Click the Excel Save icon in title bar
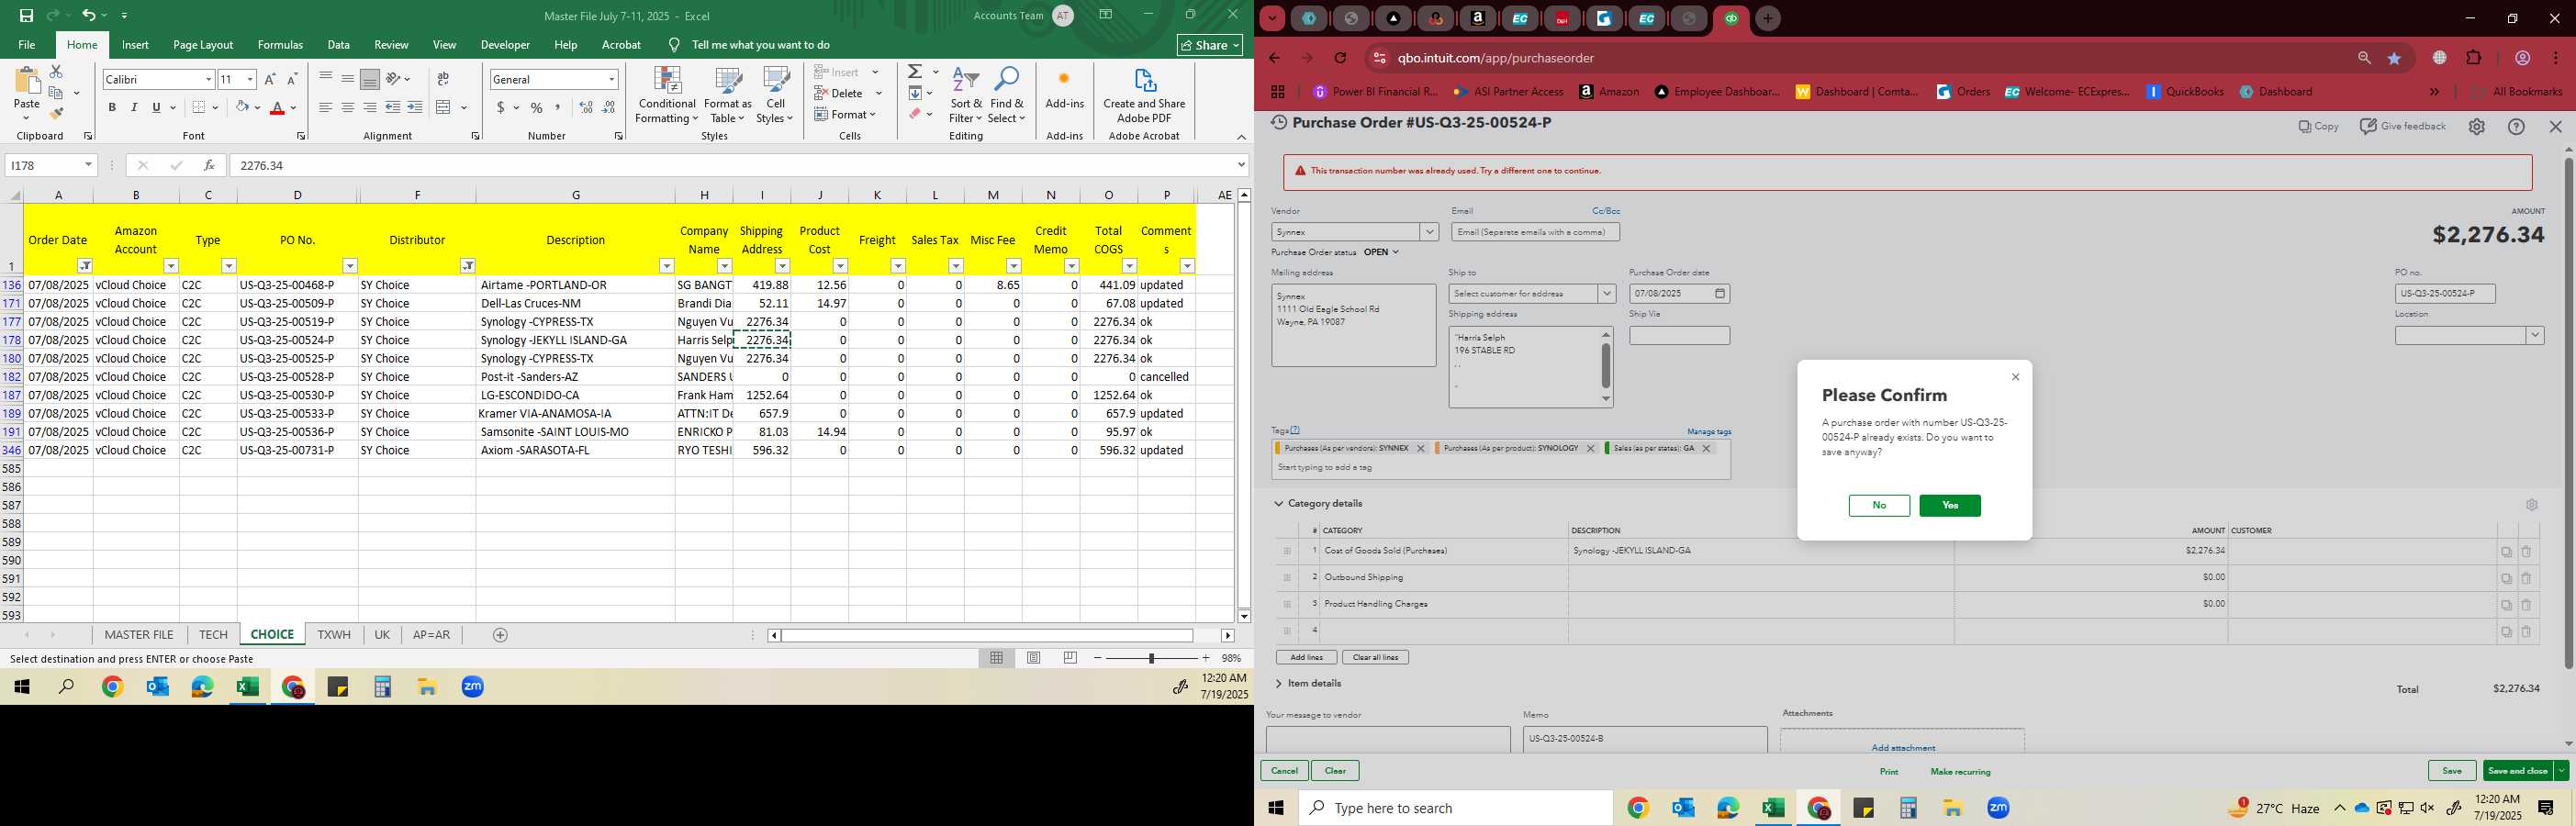 coord(26,16)
